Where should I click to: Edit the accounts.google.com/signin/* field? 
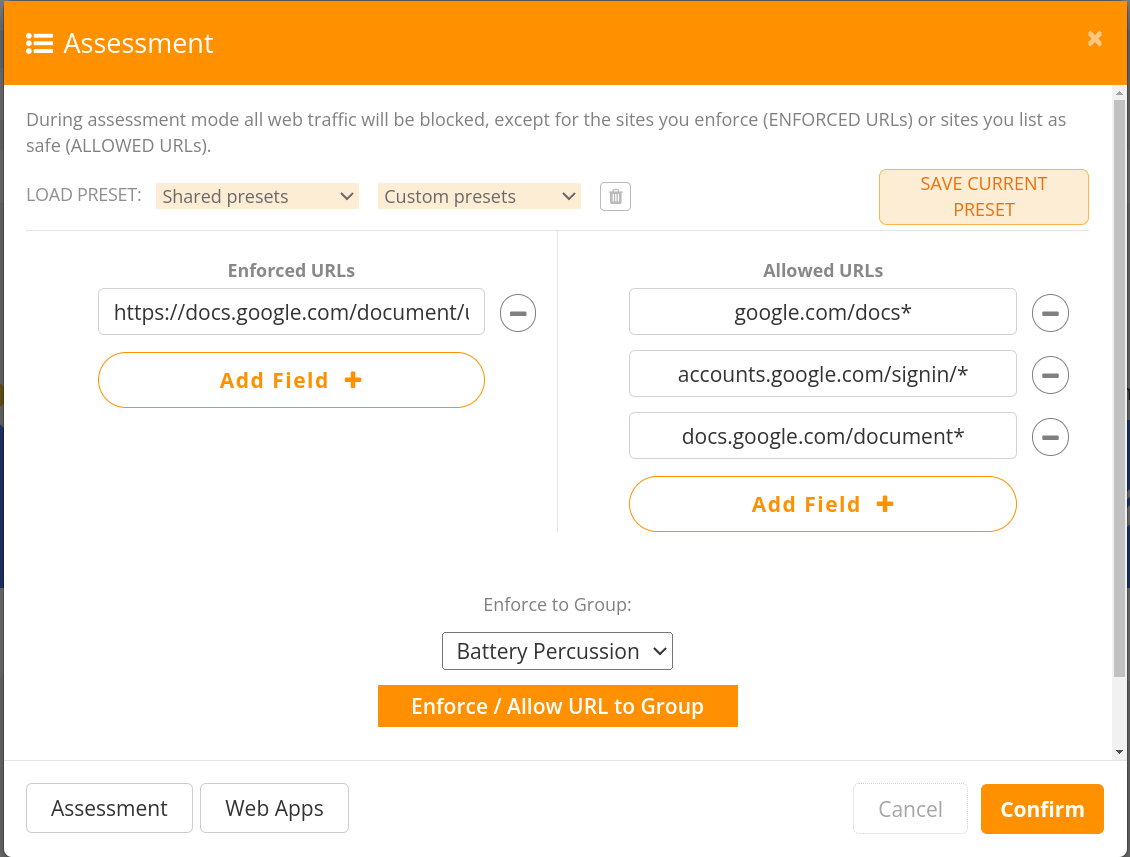[823, 374]
